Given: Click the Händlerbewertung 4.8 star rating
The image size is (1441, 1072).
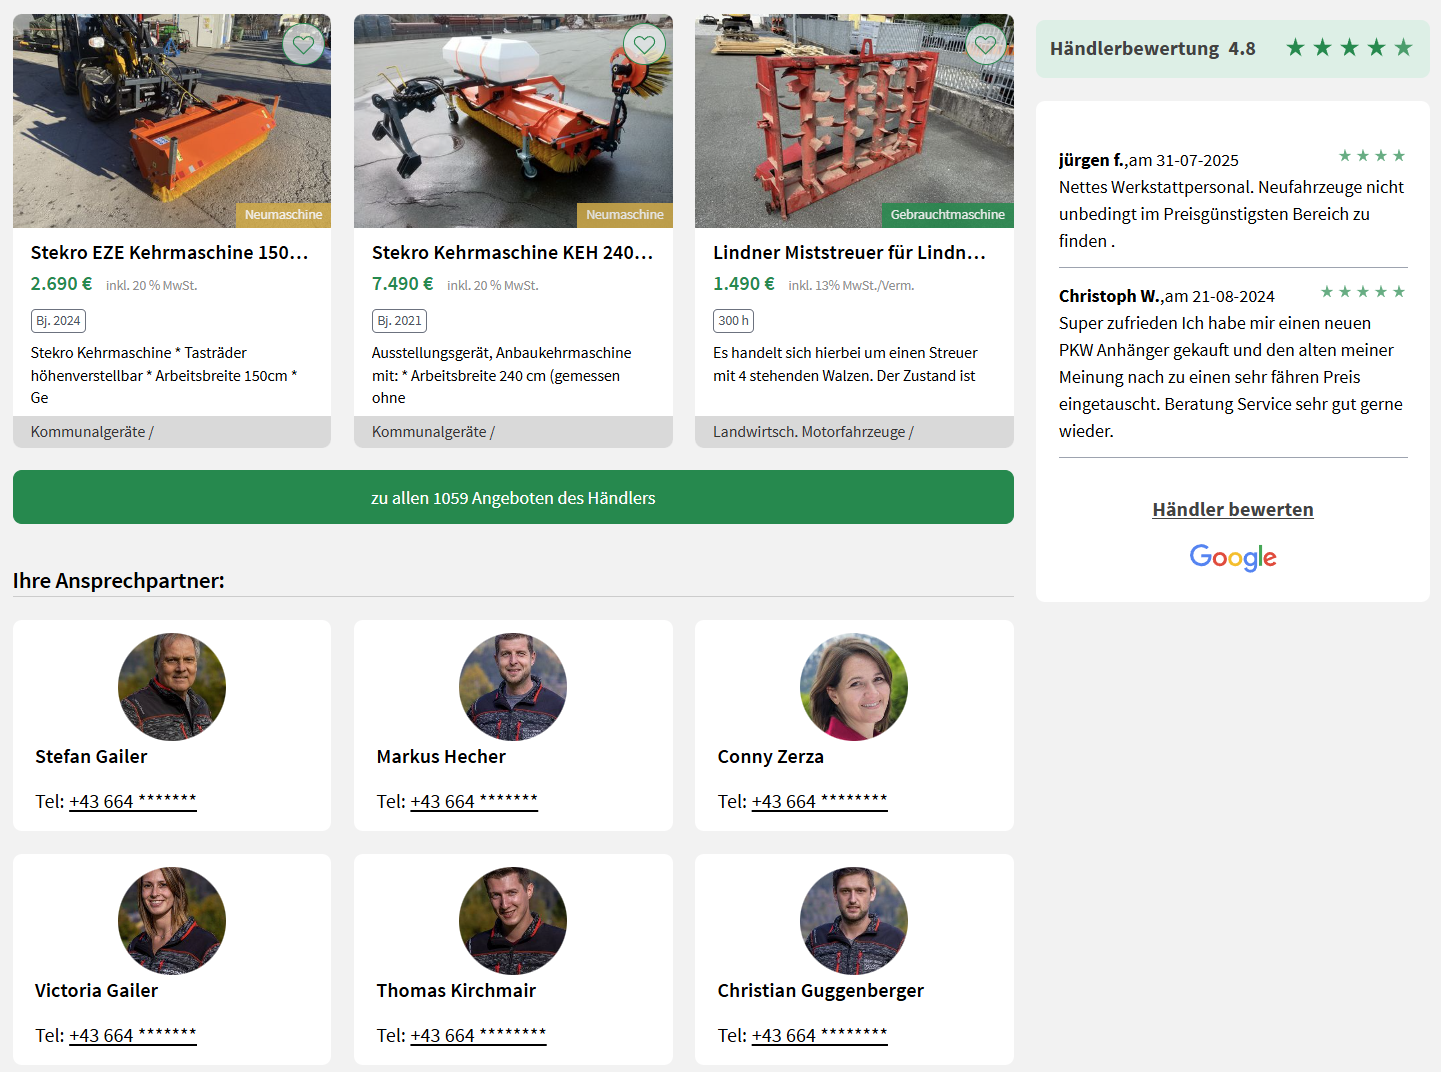Looking at the screenshot, I should click(x=1348, y=48).
